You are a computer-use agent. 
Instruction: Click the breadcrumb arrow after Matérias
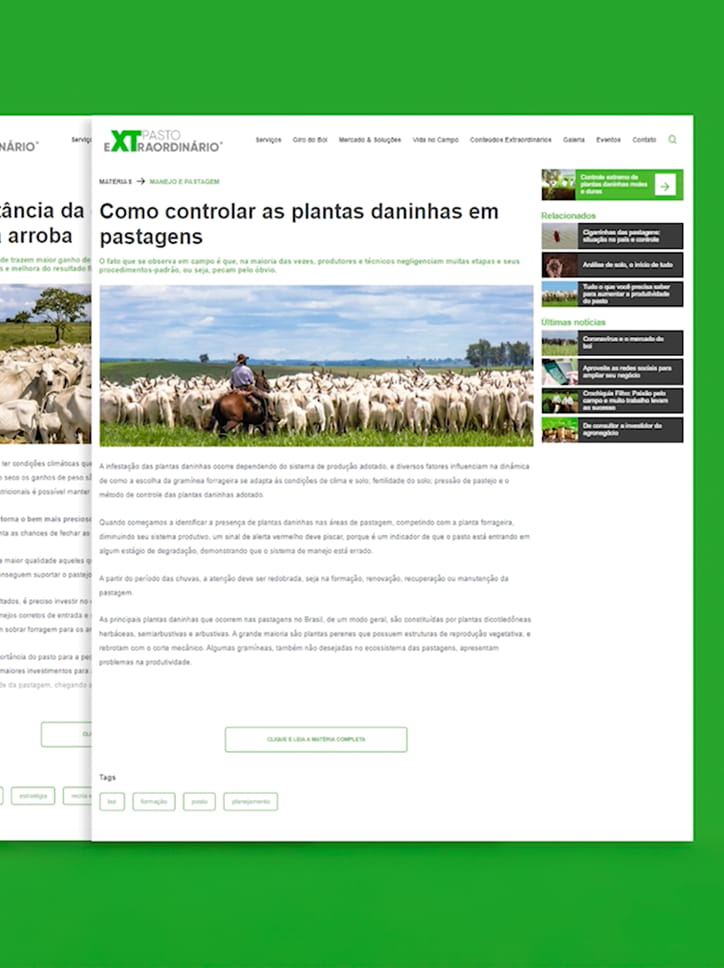coord(141,182)
